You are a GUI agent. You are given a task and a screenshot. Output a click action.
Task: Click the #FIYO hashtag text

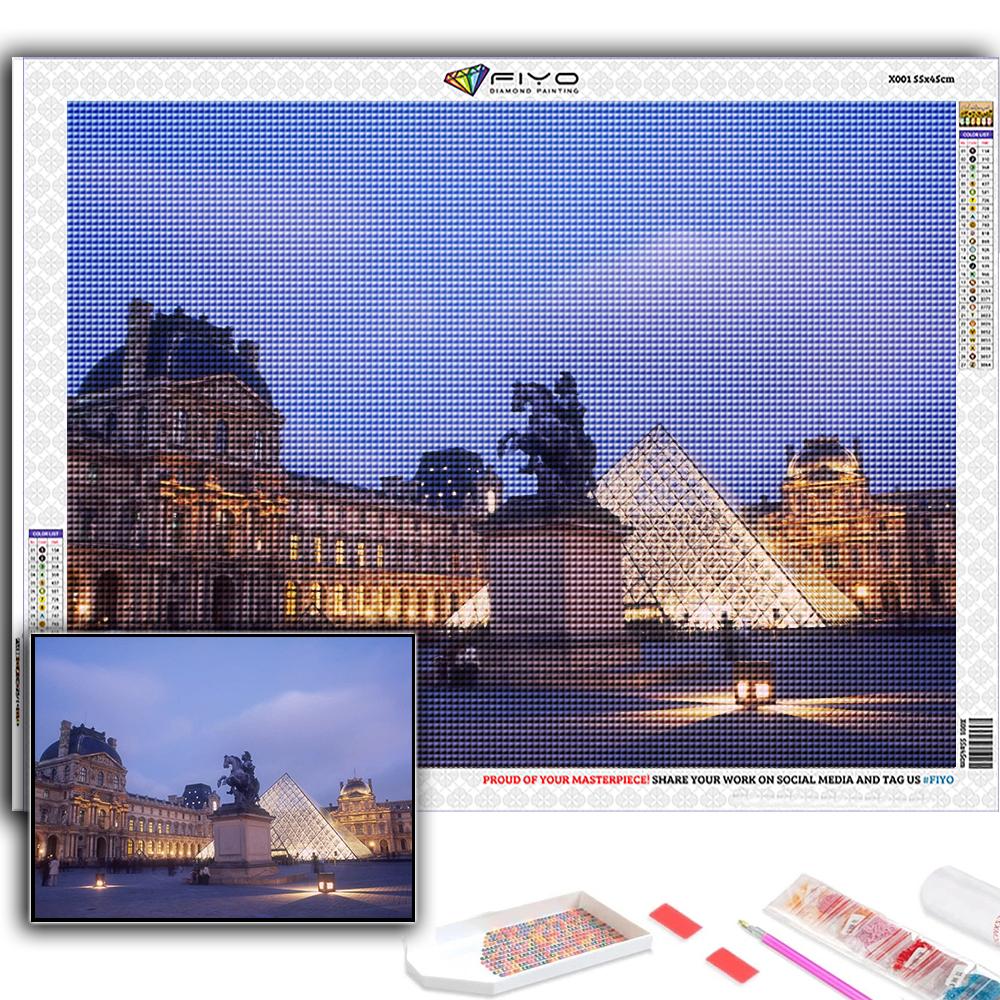coord(936,778)
